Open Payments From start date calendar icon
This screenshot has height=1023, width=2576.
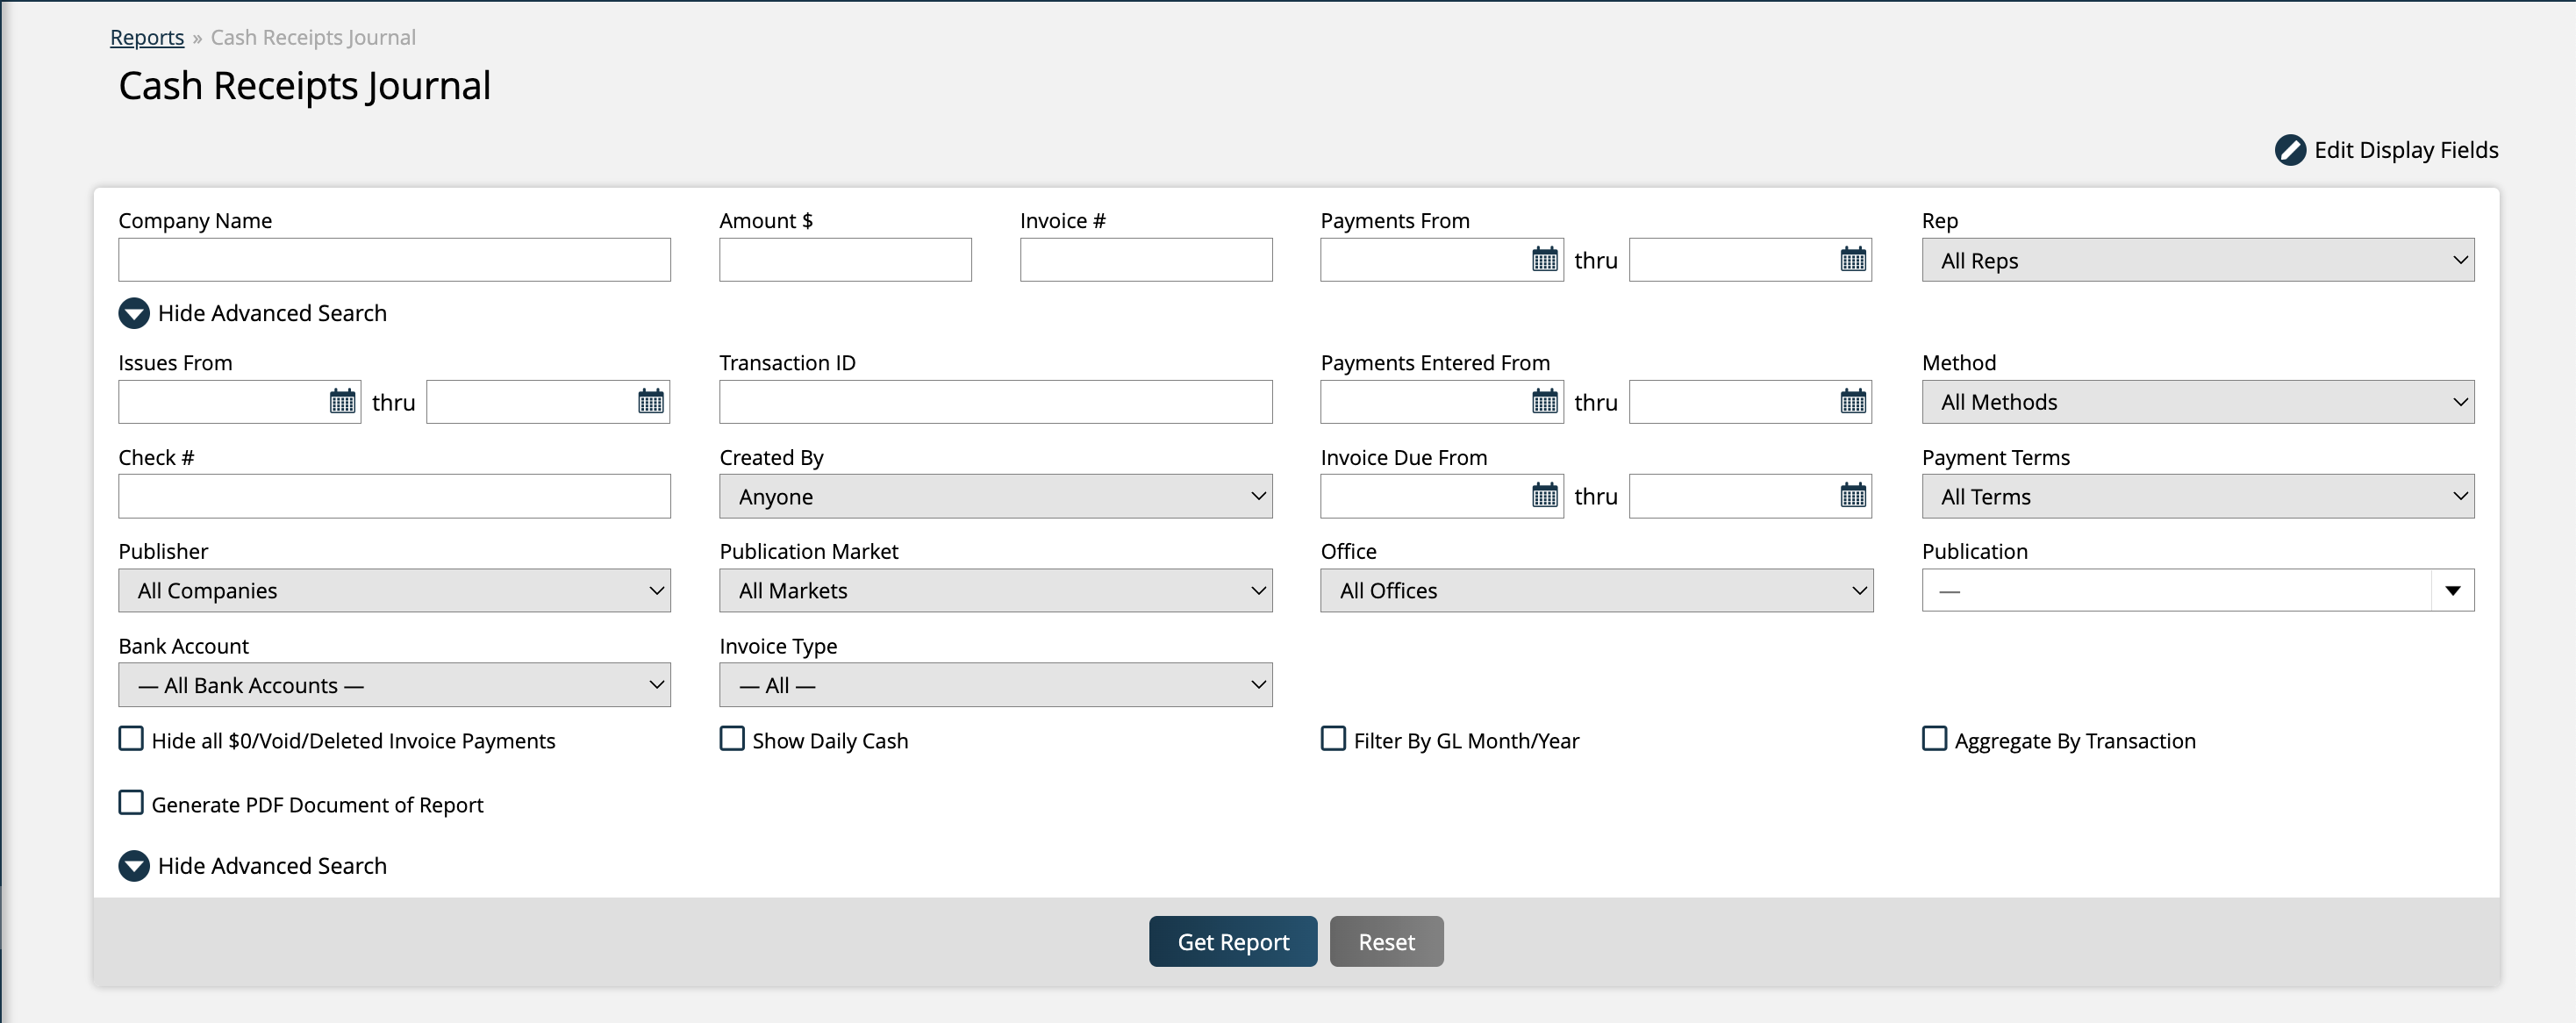pos(1544,260)
